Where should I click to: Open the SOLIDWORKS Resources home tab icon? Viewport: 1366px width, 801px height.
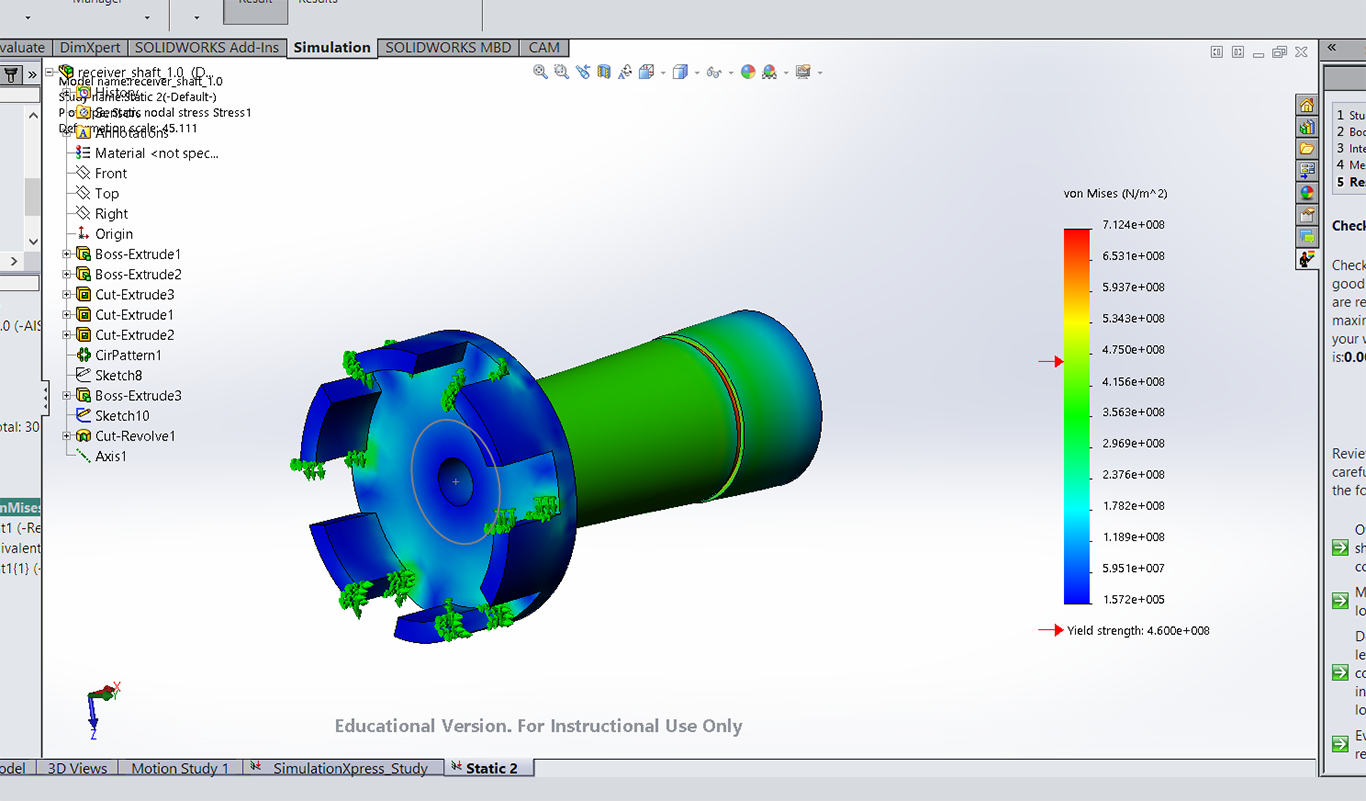point(1307,105)
